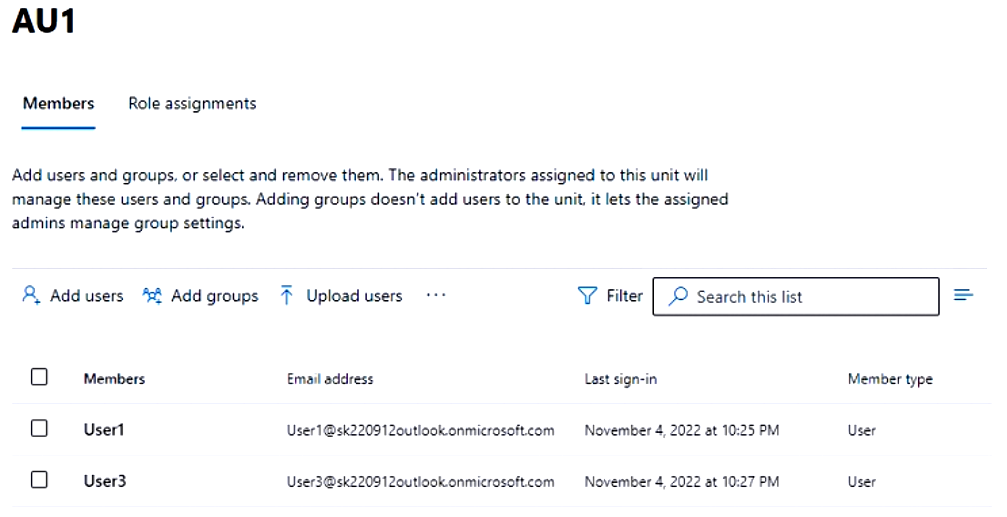This screenshot has height=517, width=1007.
Task: Sort by the Email address column header
Action: (330, 379)
